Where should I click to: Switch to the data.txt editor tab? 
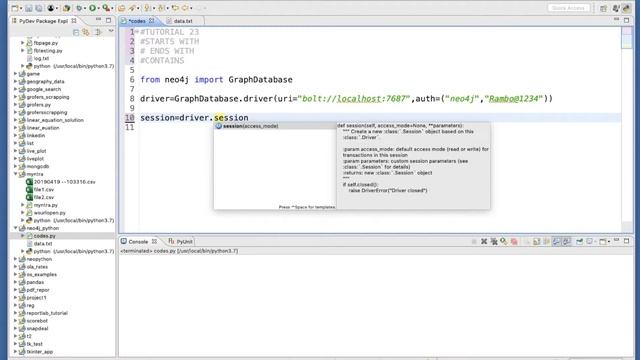point(183,21)
